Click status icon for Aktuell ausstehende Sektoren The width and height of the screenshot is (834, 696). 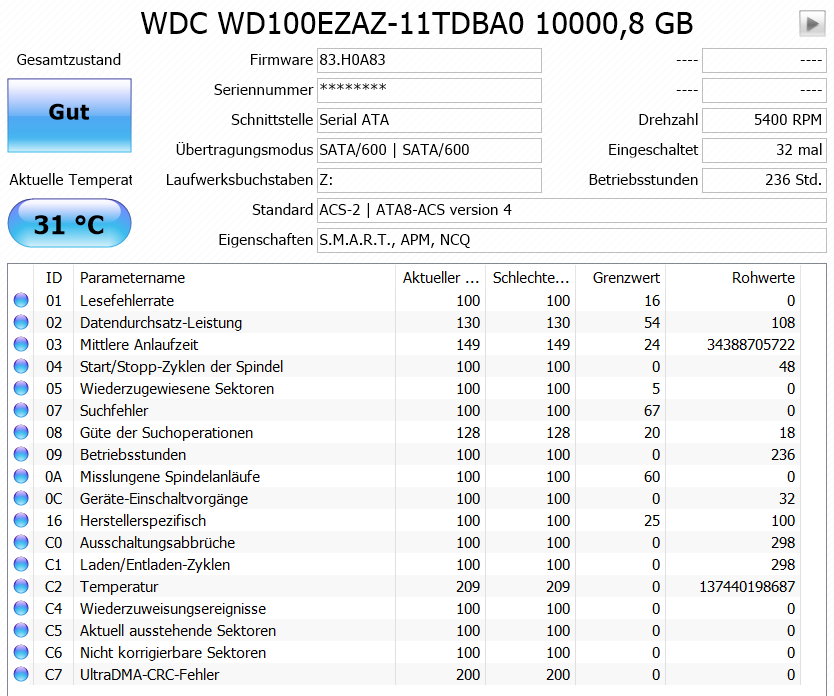pyautogui.click(x=21, y=631)
